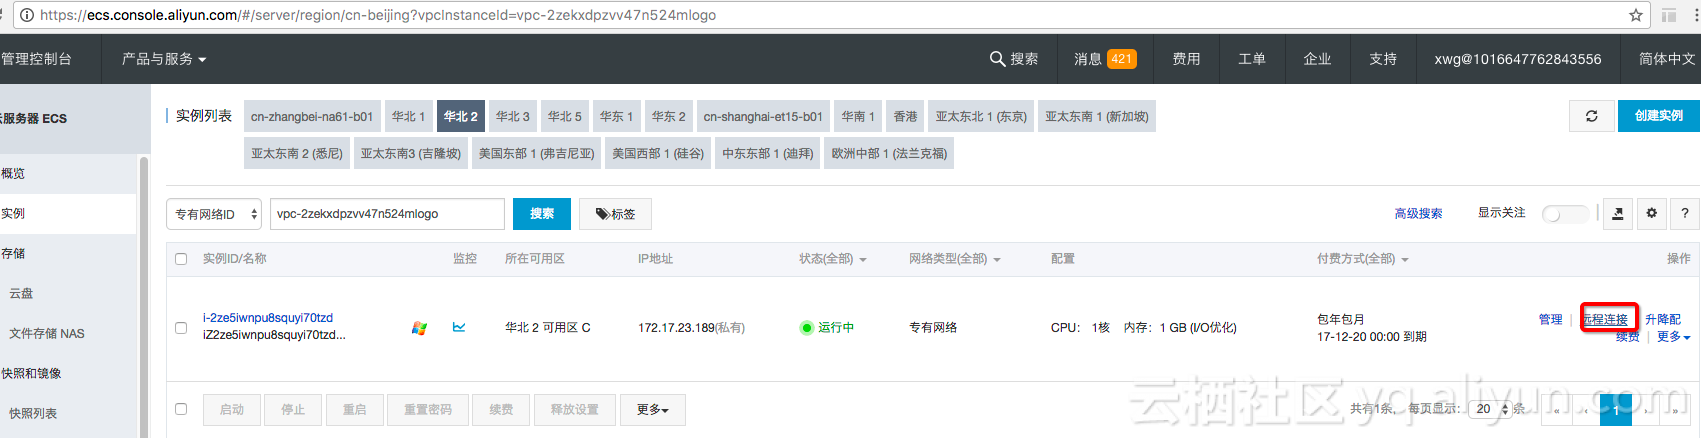Open instance ID link i-2ze5iwnpu8squyi70tzd
Image resolution: width=1701 pixels, height=438 pixels.
click(x=268, y=318)
